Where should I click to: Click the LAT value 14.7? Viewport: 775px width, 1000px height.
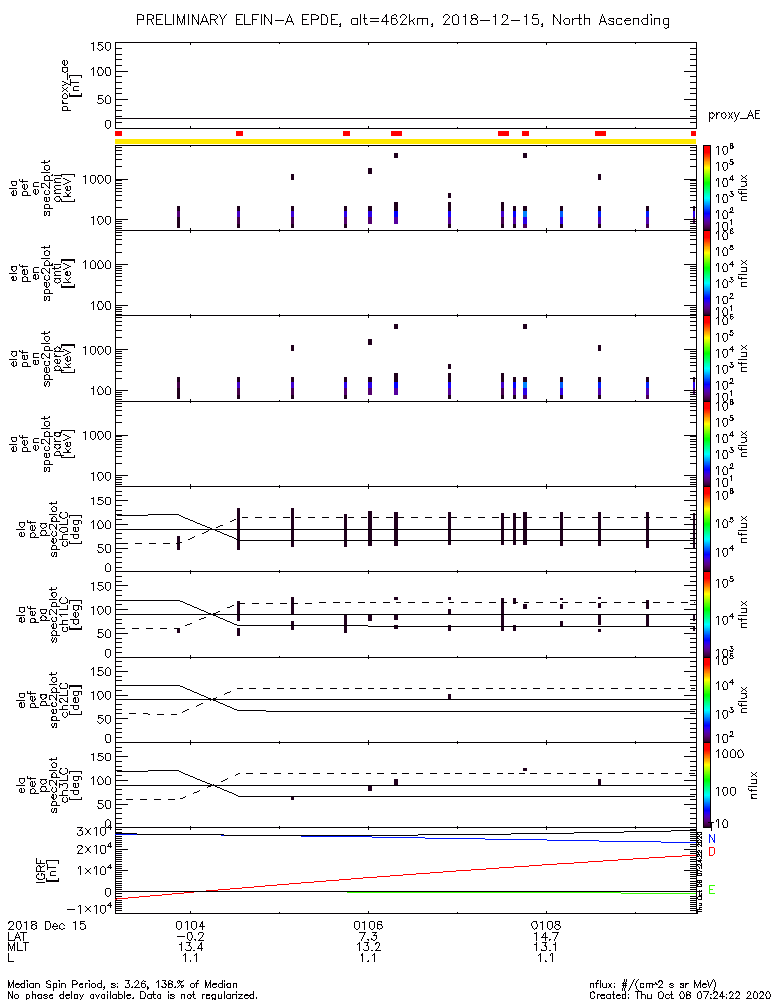[545, 937]
